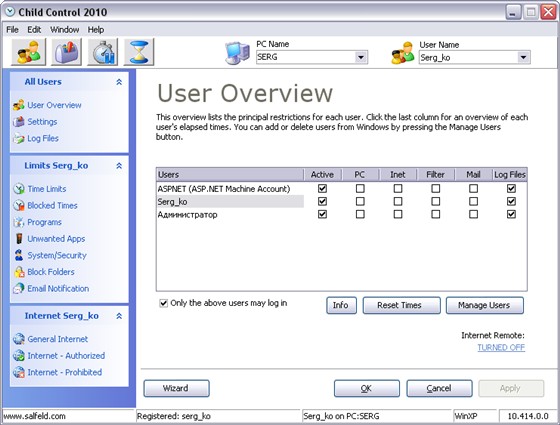
Task: Click the User Overview sidebar icon
Action: (x=19, y=105)
